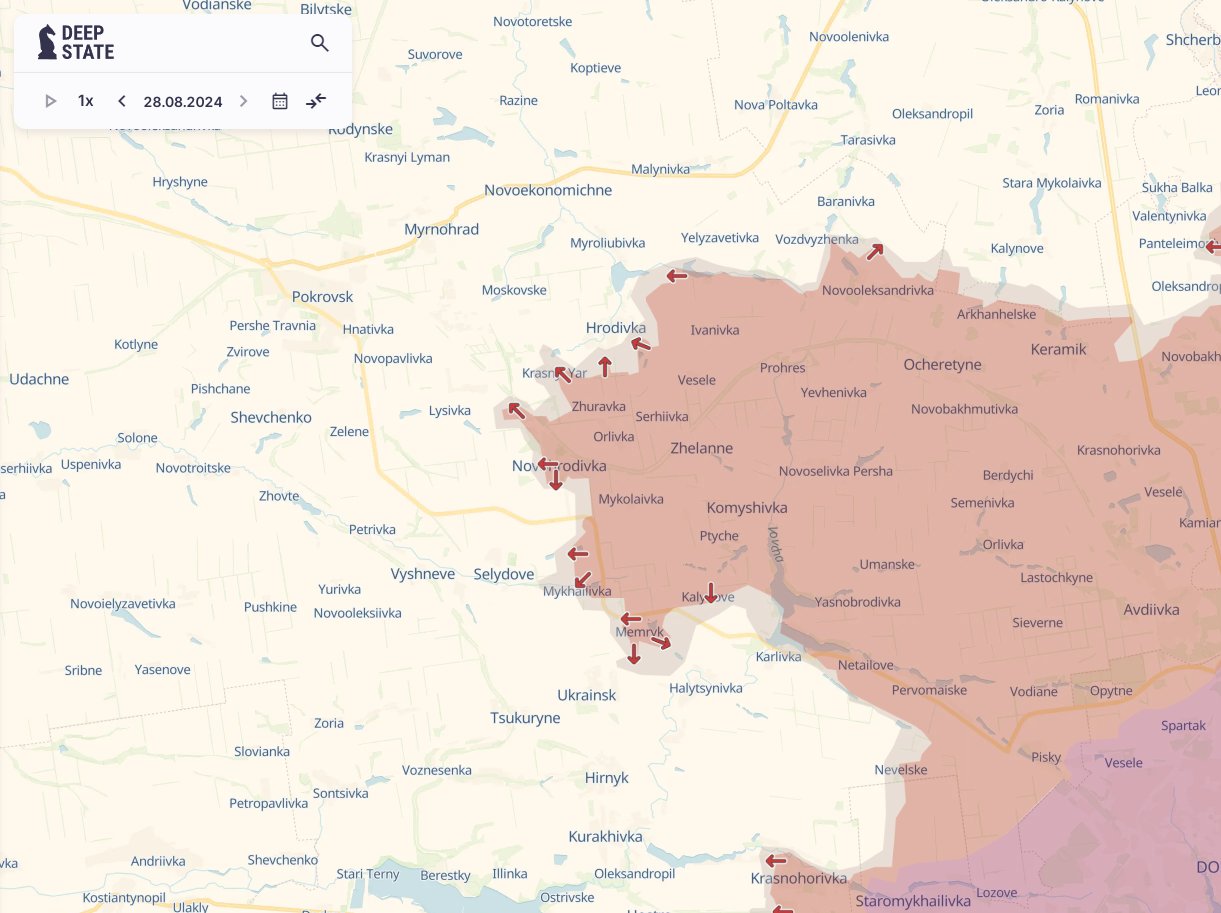Click the Nova Poltavka label
1221x913 pixels.
coord(776,105)
